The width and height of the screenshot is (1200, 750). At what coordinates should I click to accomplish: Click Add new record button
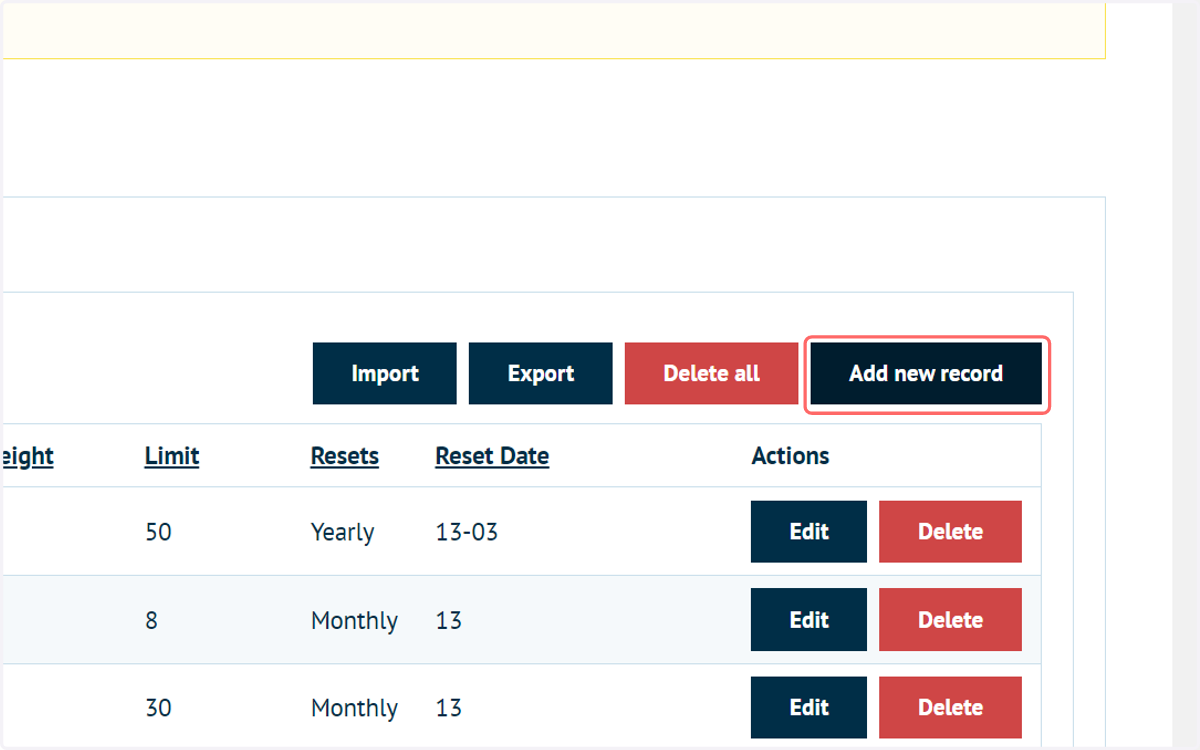coord(926,374)
